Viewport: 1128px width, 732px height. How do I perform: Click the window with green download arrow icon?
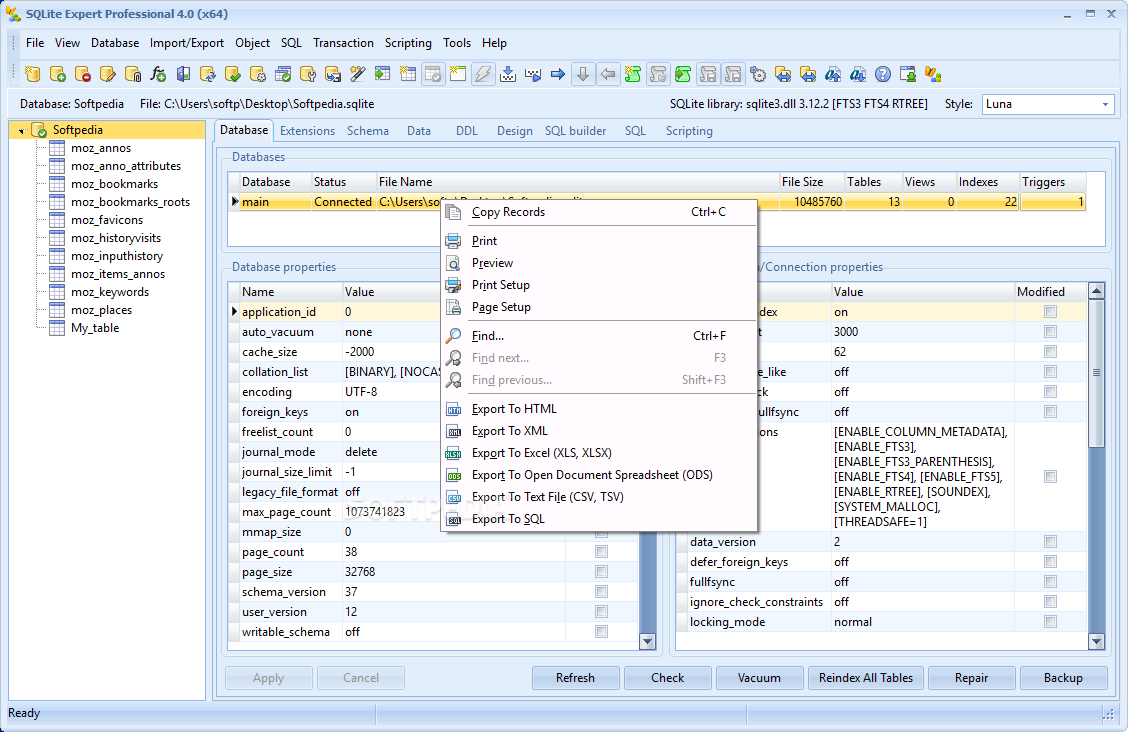pyautogui.click(x=908, y=74)
